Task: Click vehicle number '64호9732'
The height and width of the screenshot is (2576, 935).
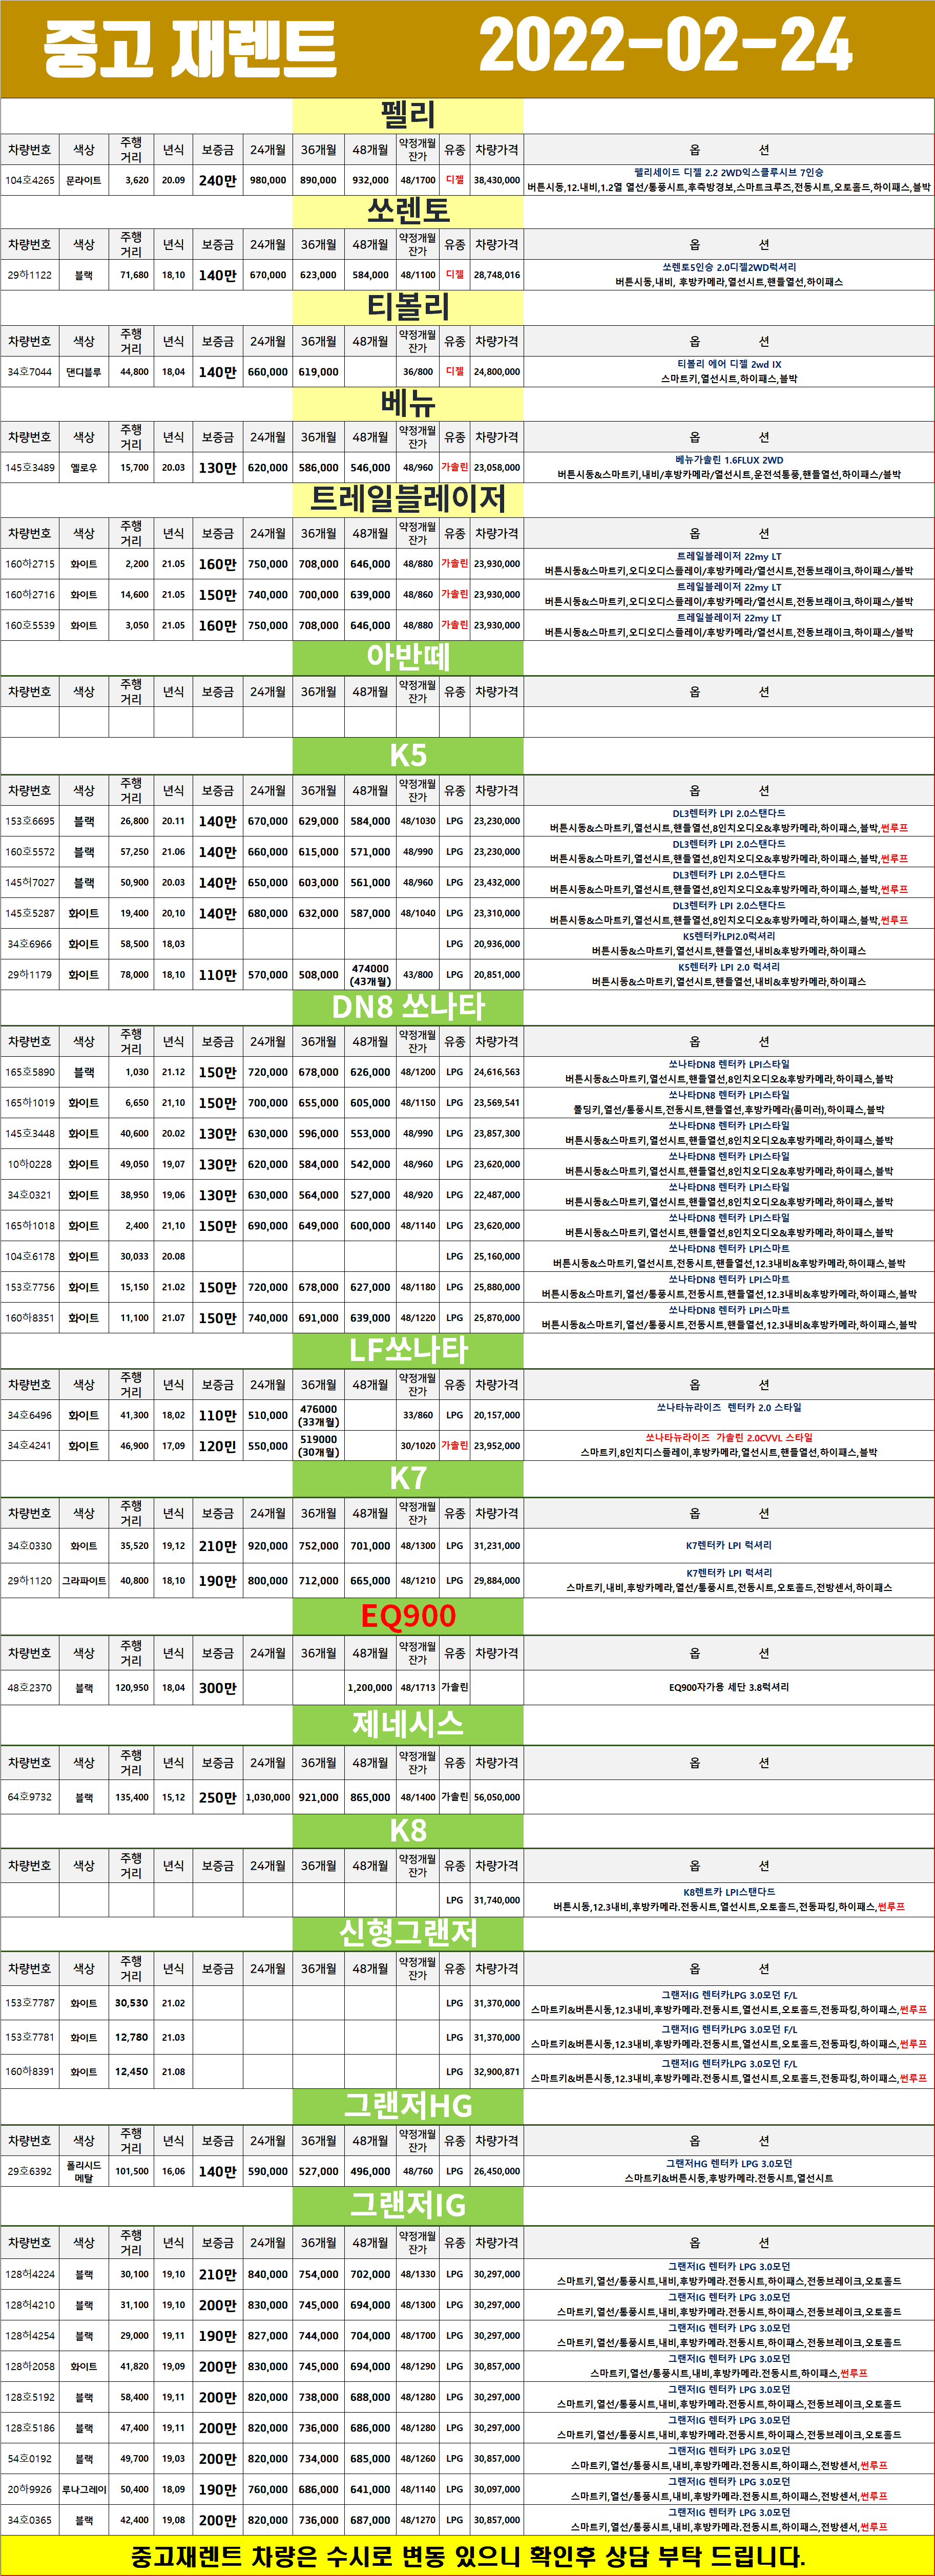Action: tap(30, 1797)
